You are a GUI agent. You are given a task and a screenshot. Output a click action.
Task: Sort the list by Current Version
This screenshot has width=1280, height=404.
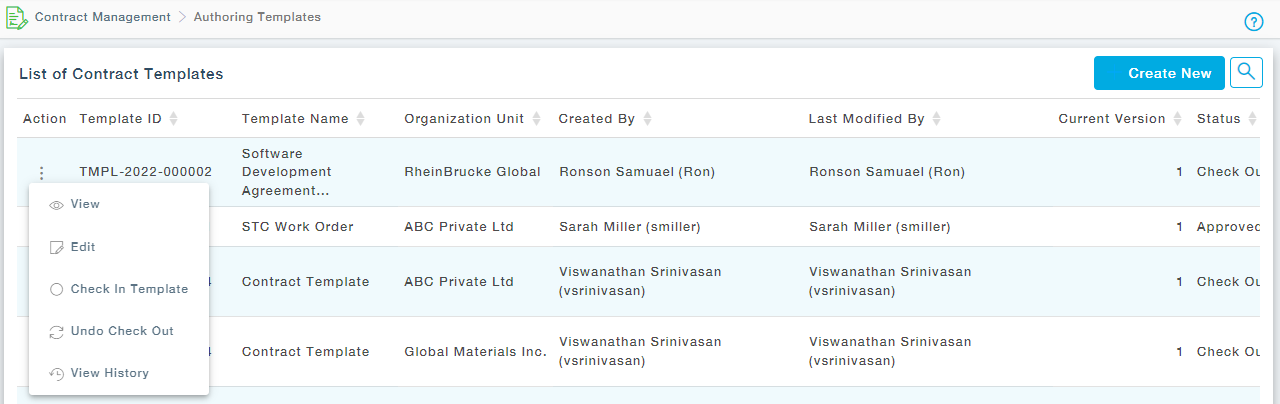(x=1178, y=119)
